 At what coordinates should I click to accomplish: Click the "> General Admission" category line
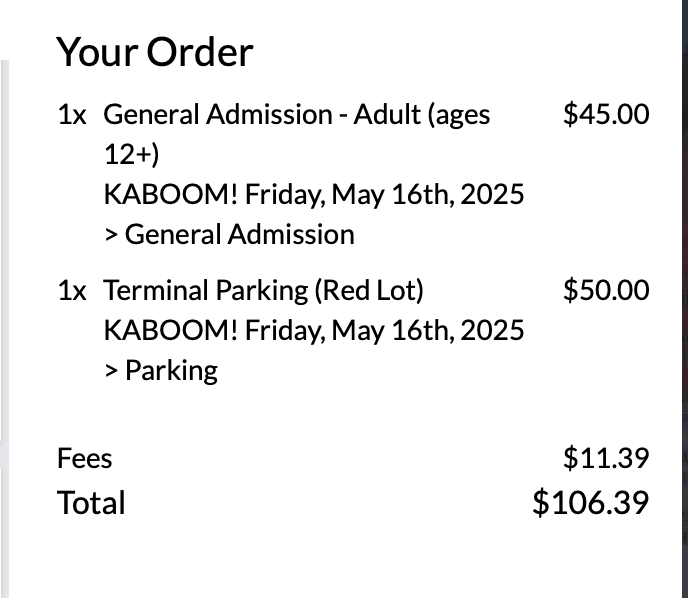pyautogui.click(x=229, y=235)
